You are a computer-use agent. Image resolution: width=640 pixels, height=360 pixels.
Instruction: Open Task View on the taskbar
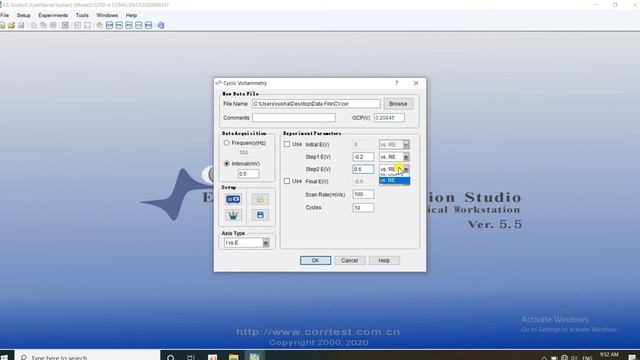point(191,357)
